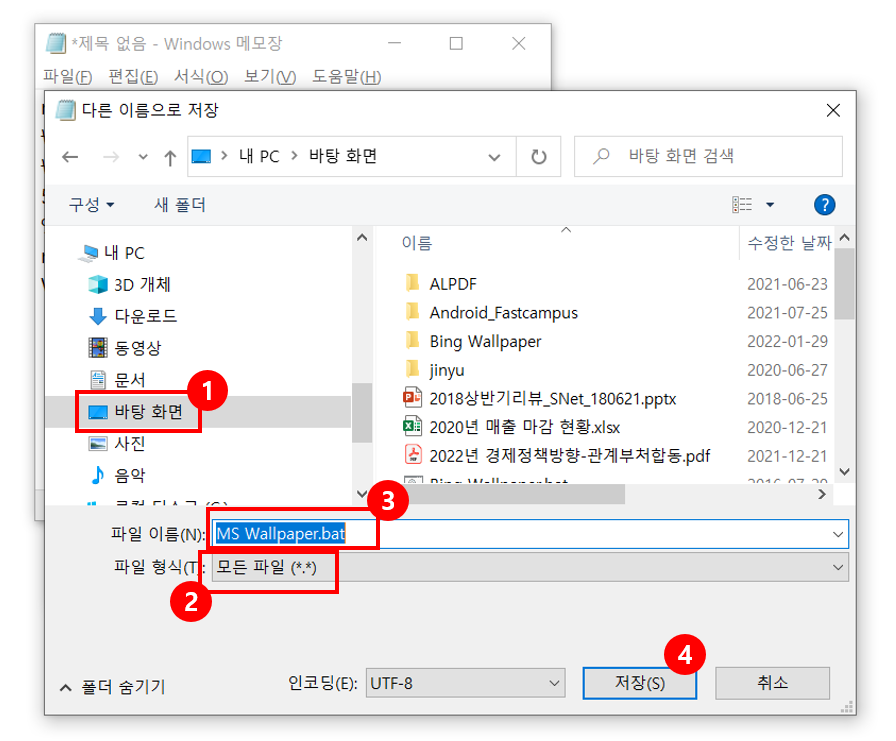Click navigation pane scrollbar down arrow
Image resolution: width=896 pixels, height=741 pixels.
pyautogui.click(x=362, y=494)
